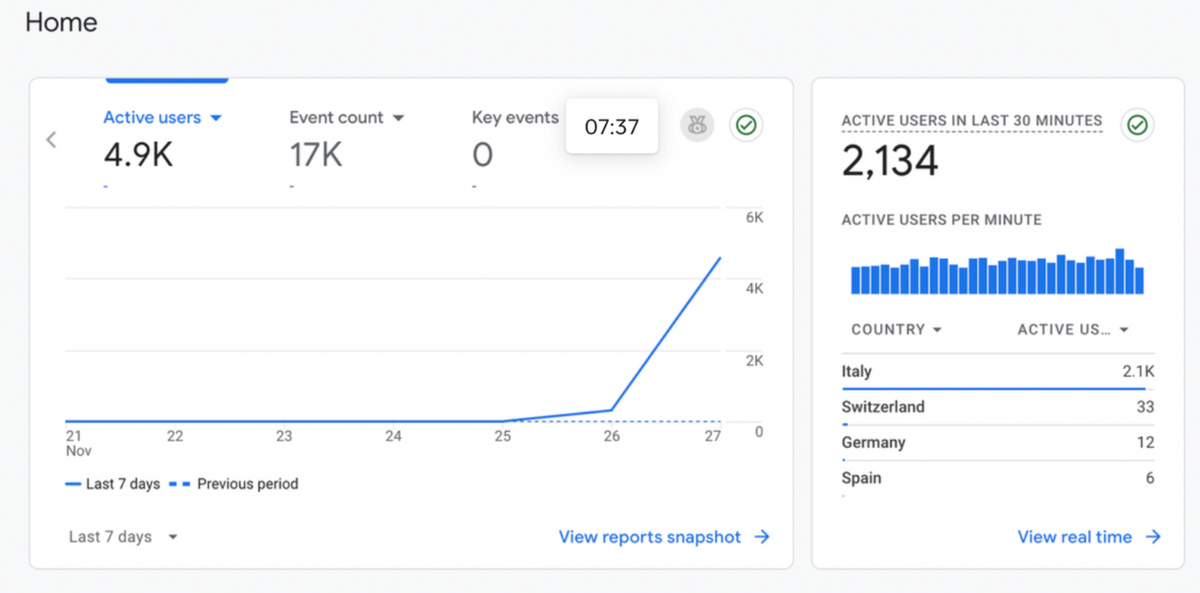Click the Switzerland row in country table
1200x593 pixels.
(998, 408)
